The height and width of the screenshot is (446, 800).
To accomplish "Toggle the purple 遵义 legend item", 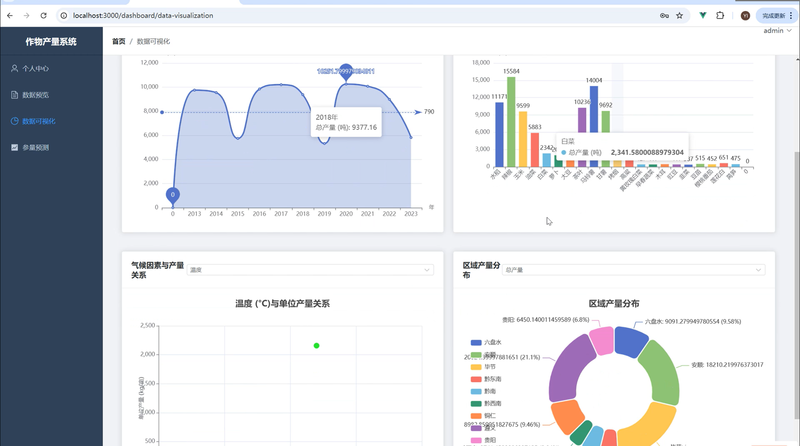I will (x=483, y=428).
